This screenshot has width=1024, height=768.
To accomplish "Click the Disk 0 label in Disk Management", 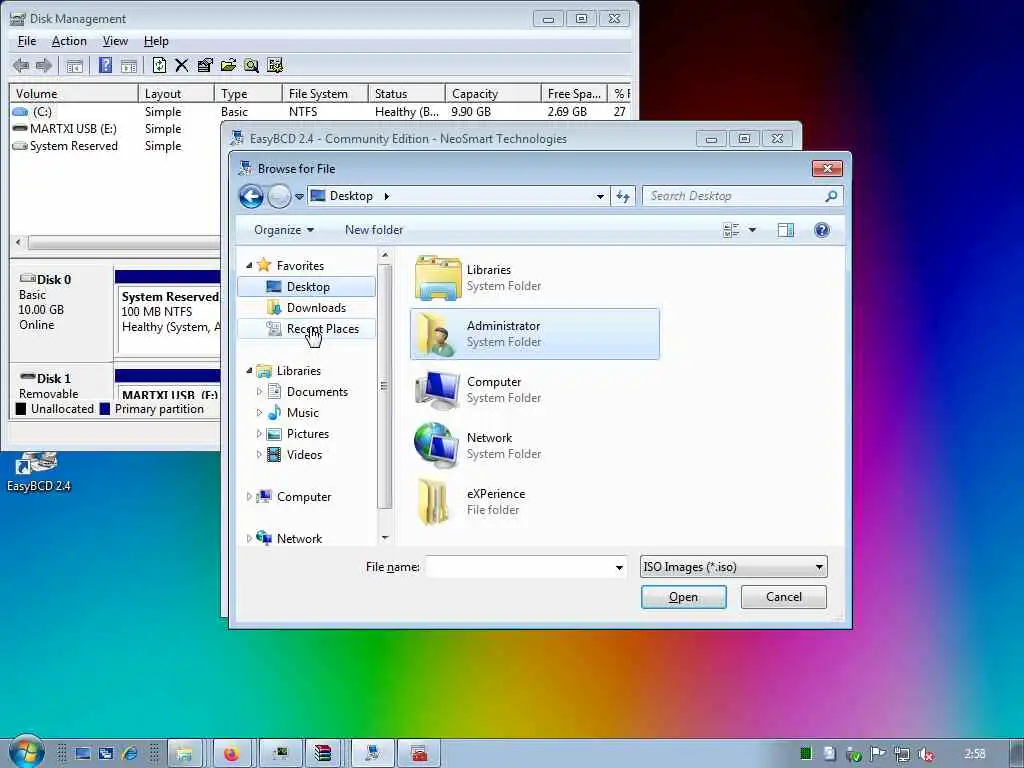I will (54, 280).
